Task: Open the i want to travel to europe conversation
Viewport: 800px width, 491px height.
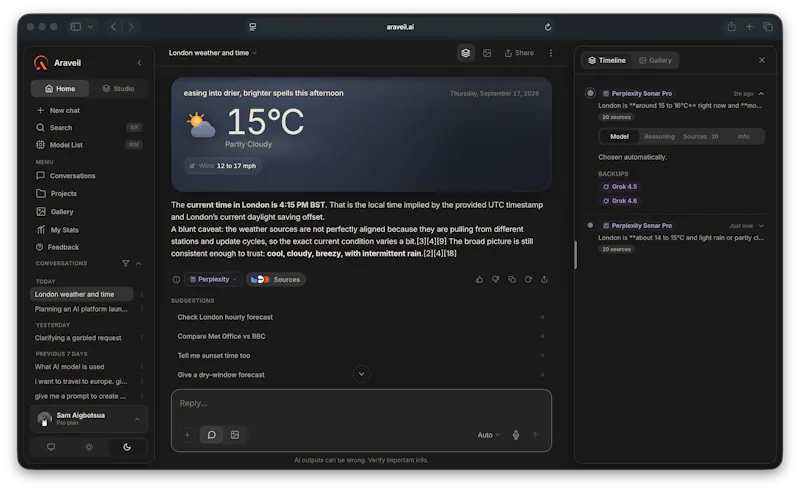Action: [82, 381]
